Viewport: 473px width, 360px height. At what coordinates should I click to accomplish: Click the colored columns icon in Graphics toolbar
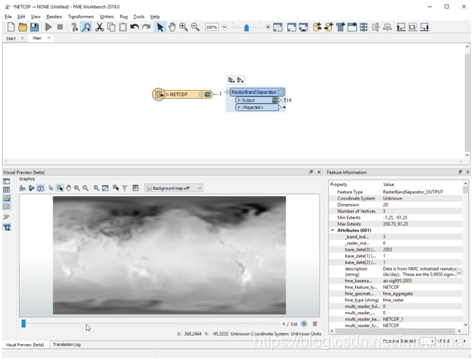pyautogui.click(x=135, y=188)
